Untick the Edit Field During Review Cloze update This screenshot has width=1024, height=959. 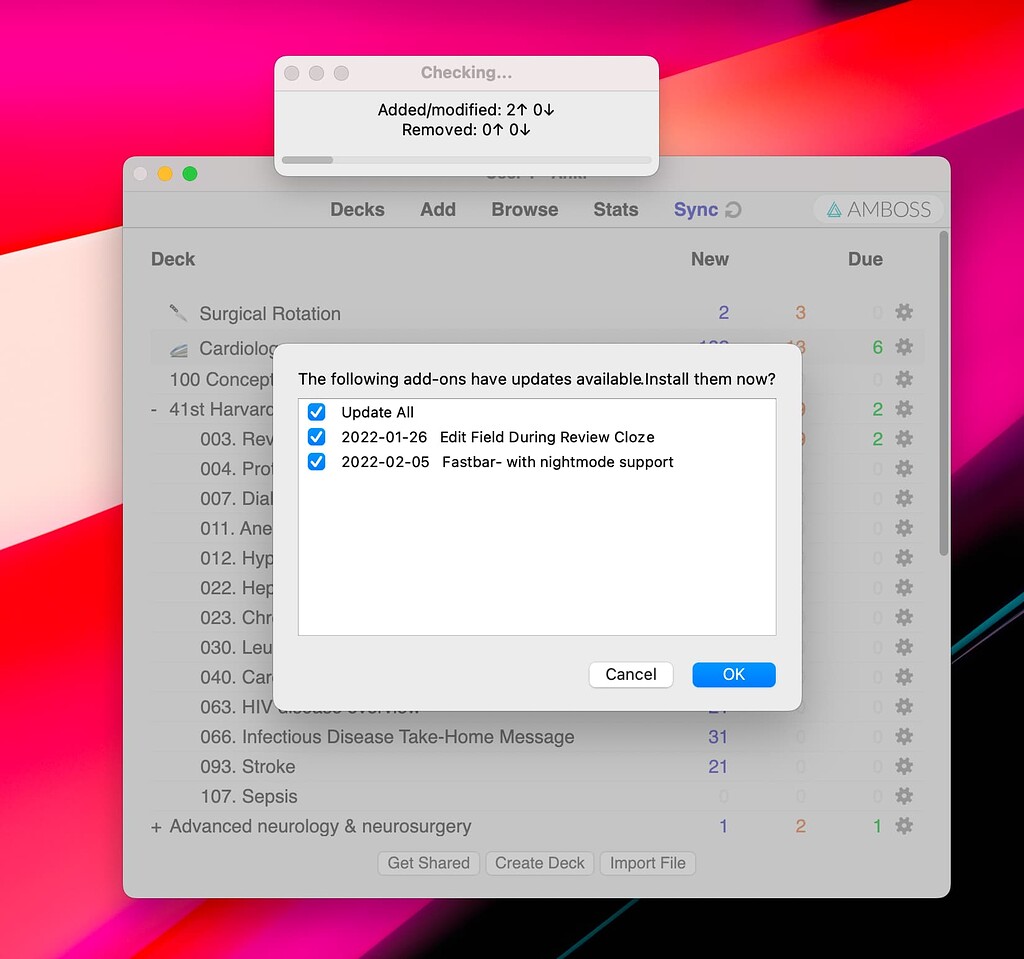click(316, 437)
